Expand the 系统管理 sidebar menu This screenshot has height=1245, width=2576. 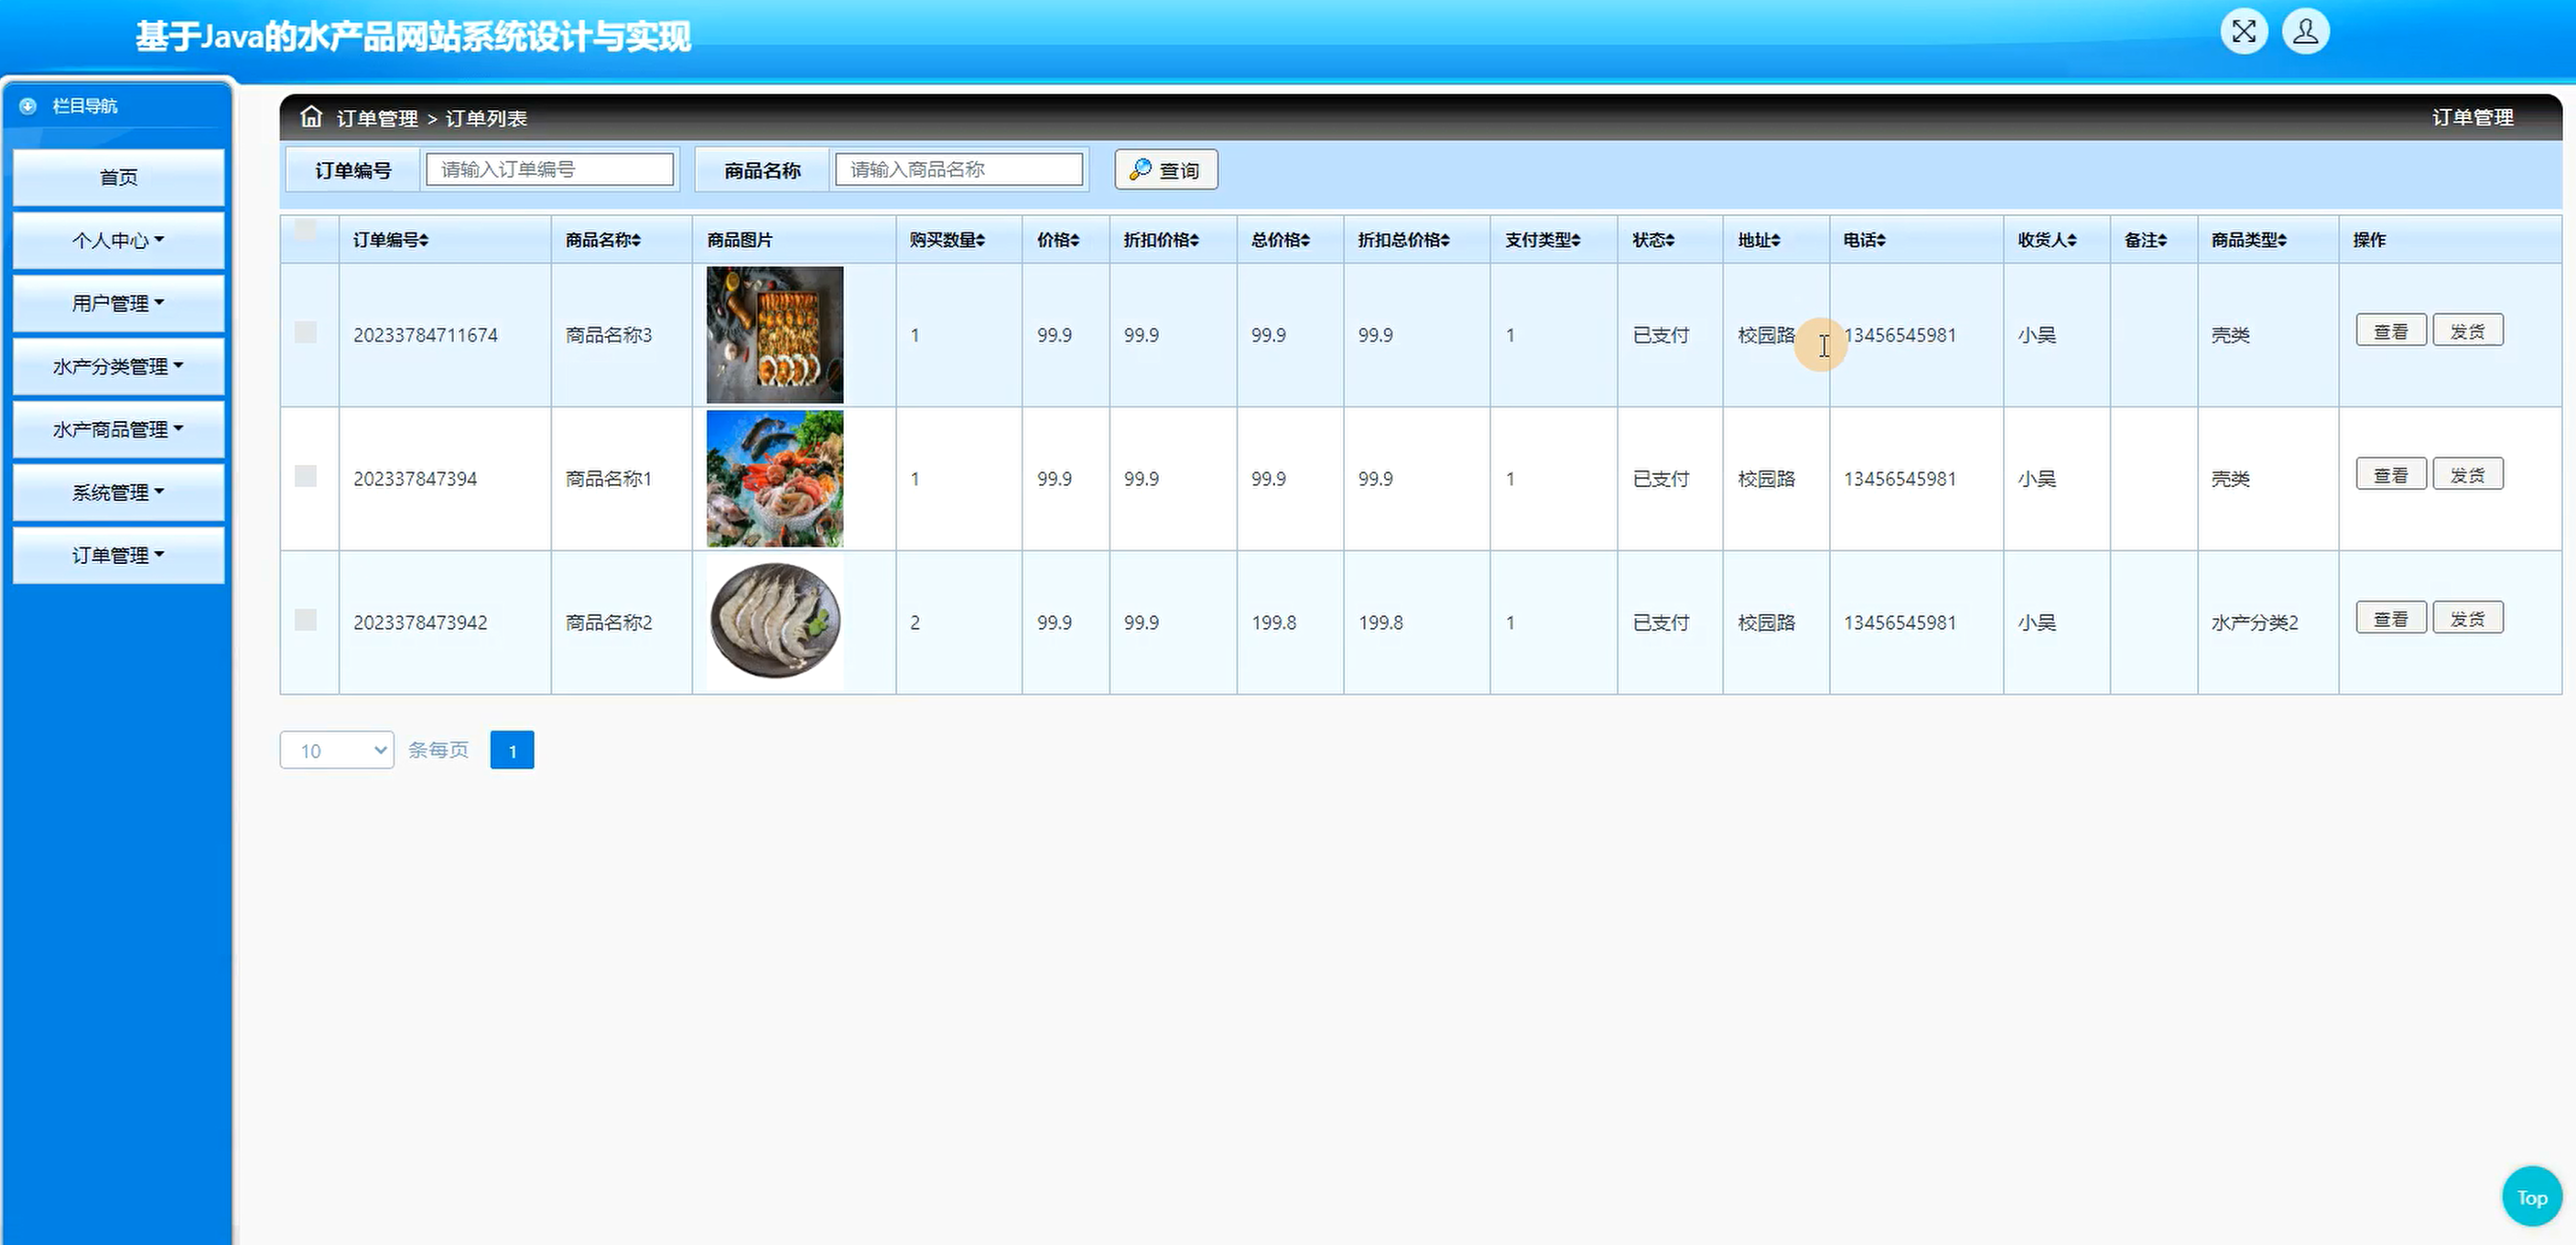pyautogui.click(x=118, y=492)
